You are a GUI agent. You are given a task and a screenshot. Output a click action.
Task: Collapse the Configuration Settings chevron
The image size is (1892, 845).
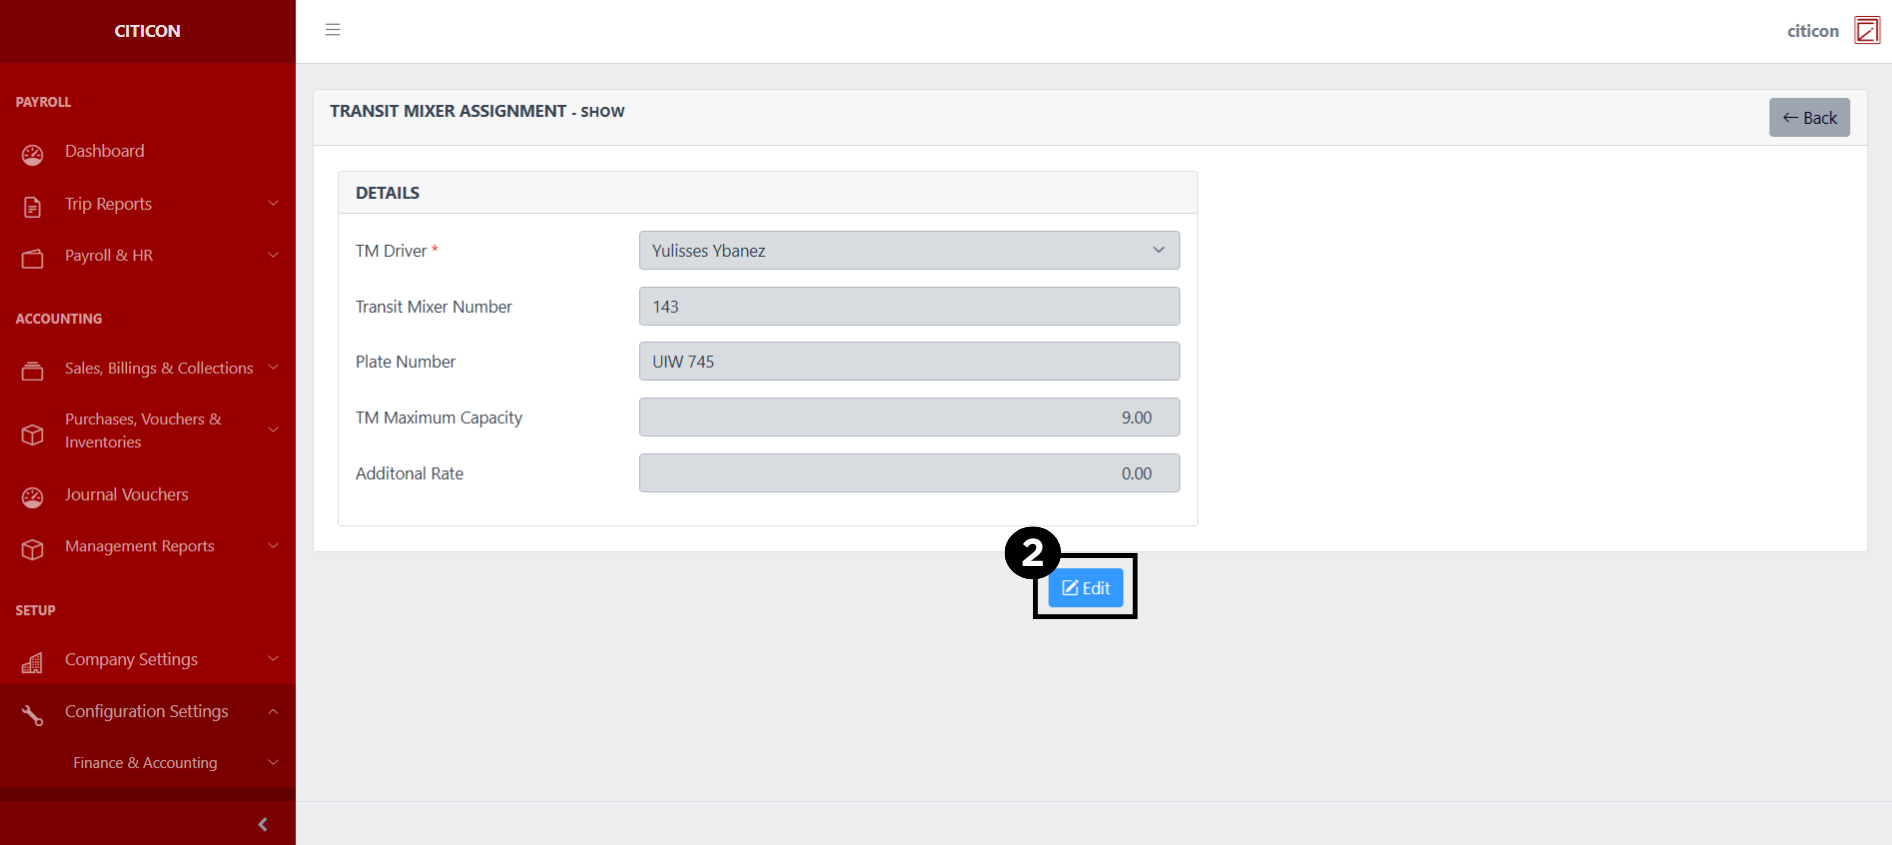pos(273,711)
